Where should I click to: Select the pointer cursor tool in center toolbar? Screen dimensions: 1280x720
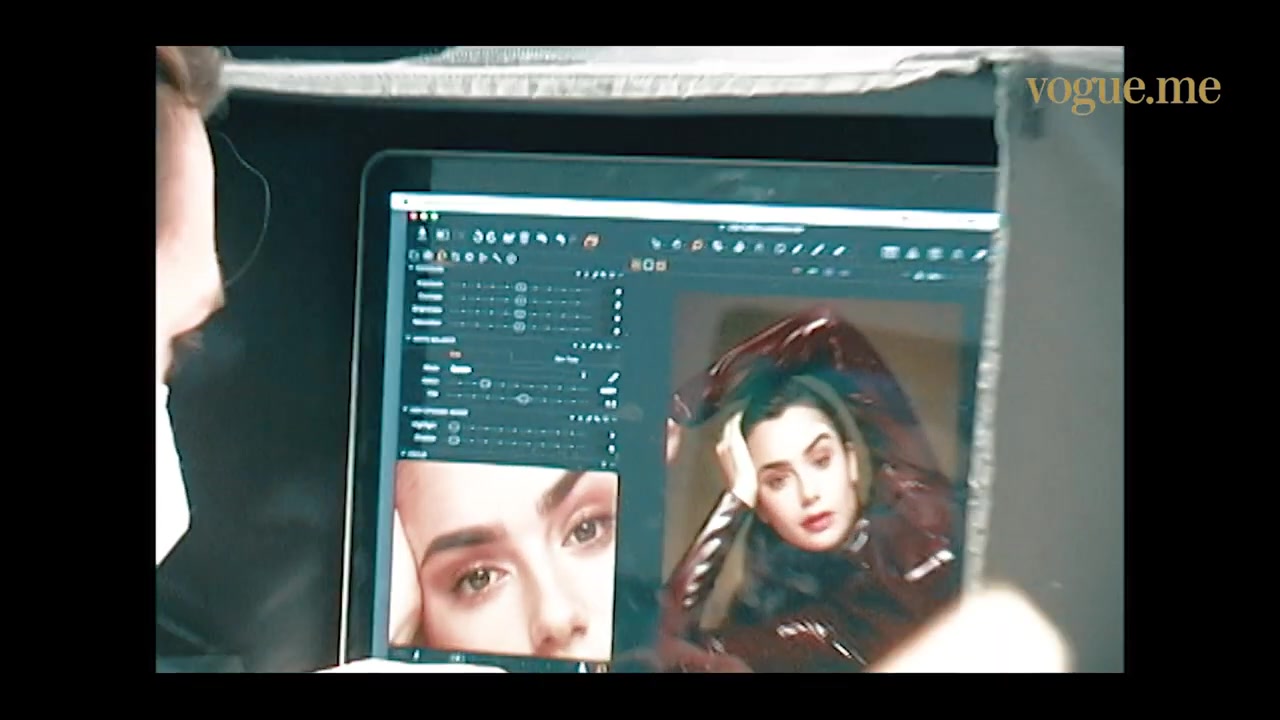(656, 244)
